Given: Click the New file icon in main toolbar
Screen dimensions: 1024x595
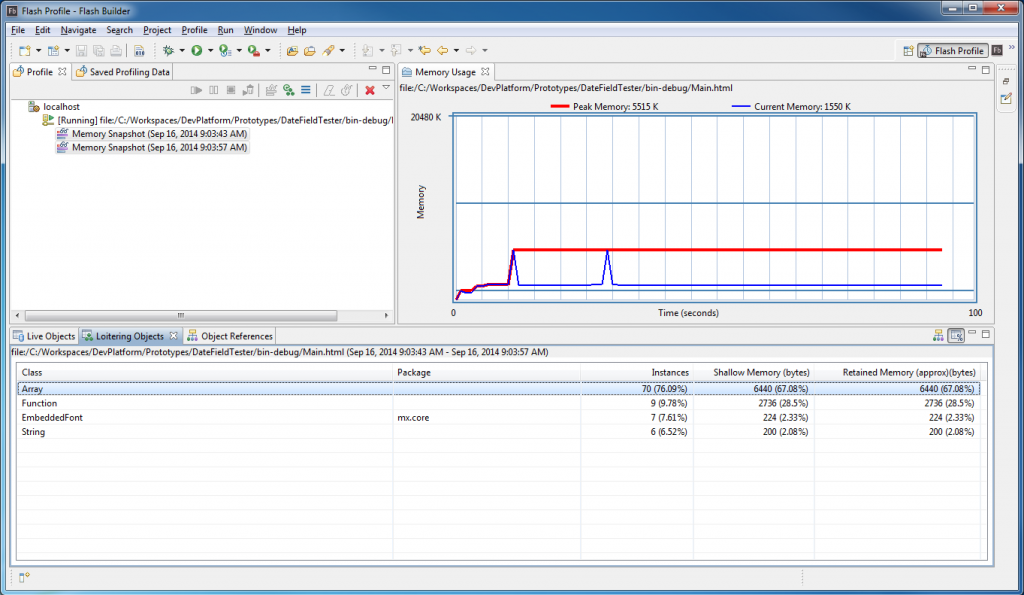Looking at the screenshot, I should 24,50.
